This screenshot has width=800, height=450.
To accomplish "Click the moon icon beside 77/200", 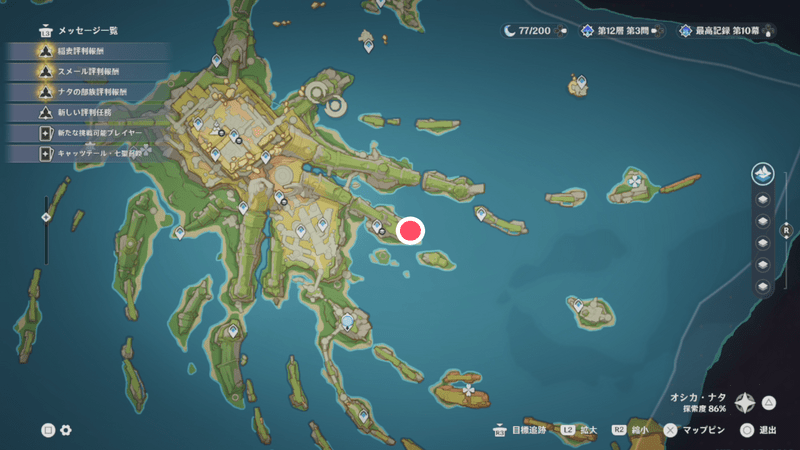I will click(x=513, y=31).
